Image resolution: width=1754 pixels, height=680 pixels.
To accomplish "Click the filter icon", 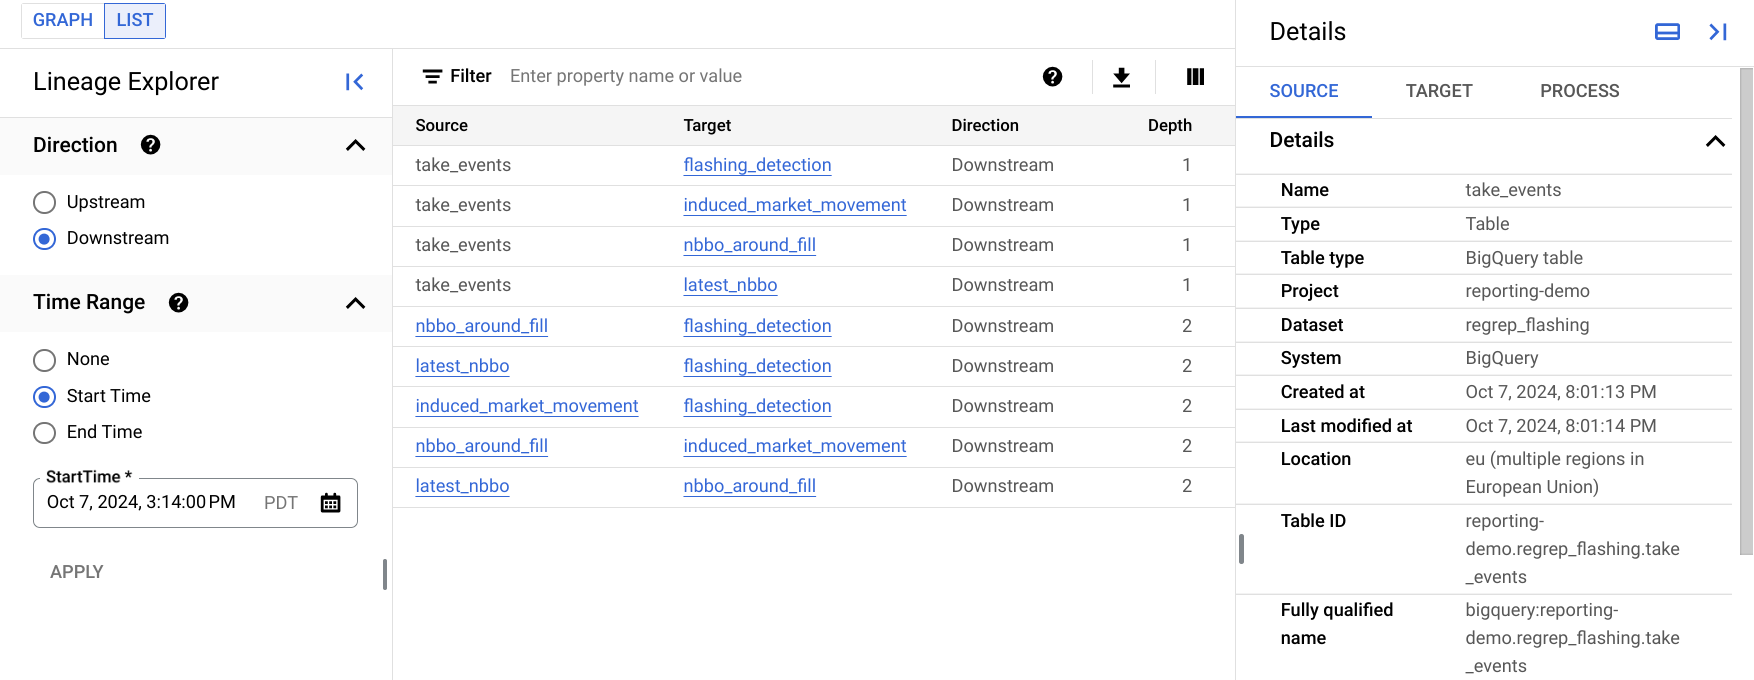I will point(432,77).
